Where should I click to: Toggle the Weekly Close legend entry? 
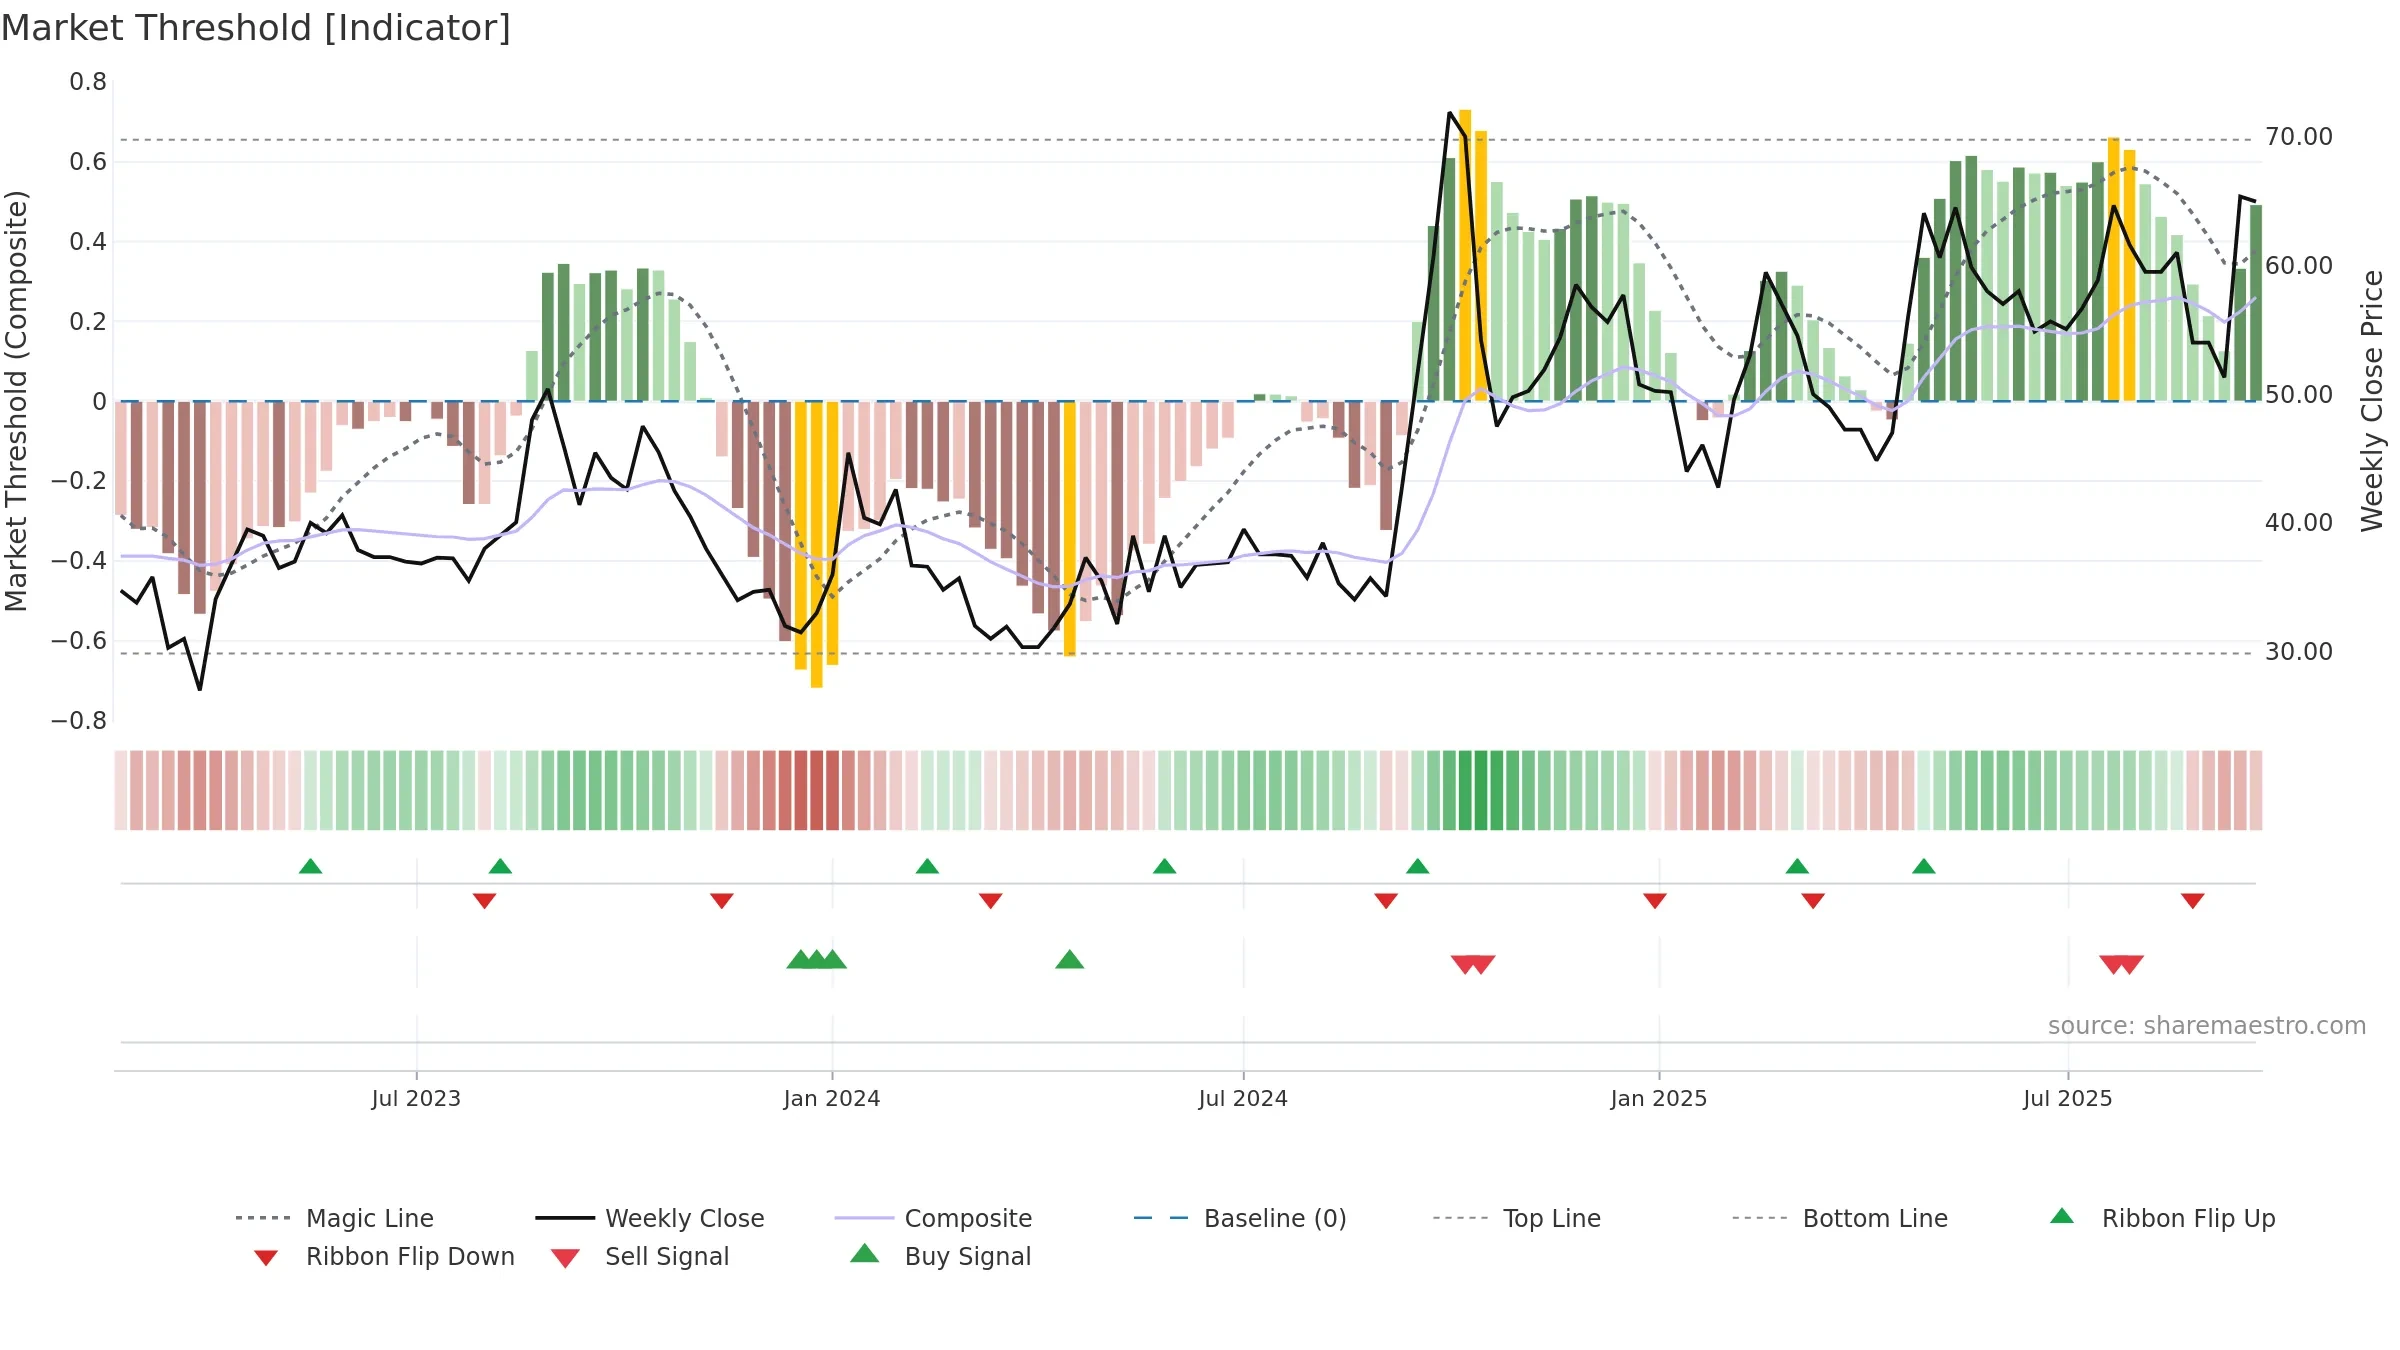pyautogui.click(x=650, y=1218)
